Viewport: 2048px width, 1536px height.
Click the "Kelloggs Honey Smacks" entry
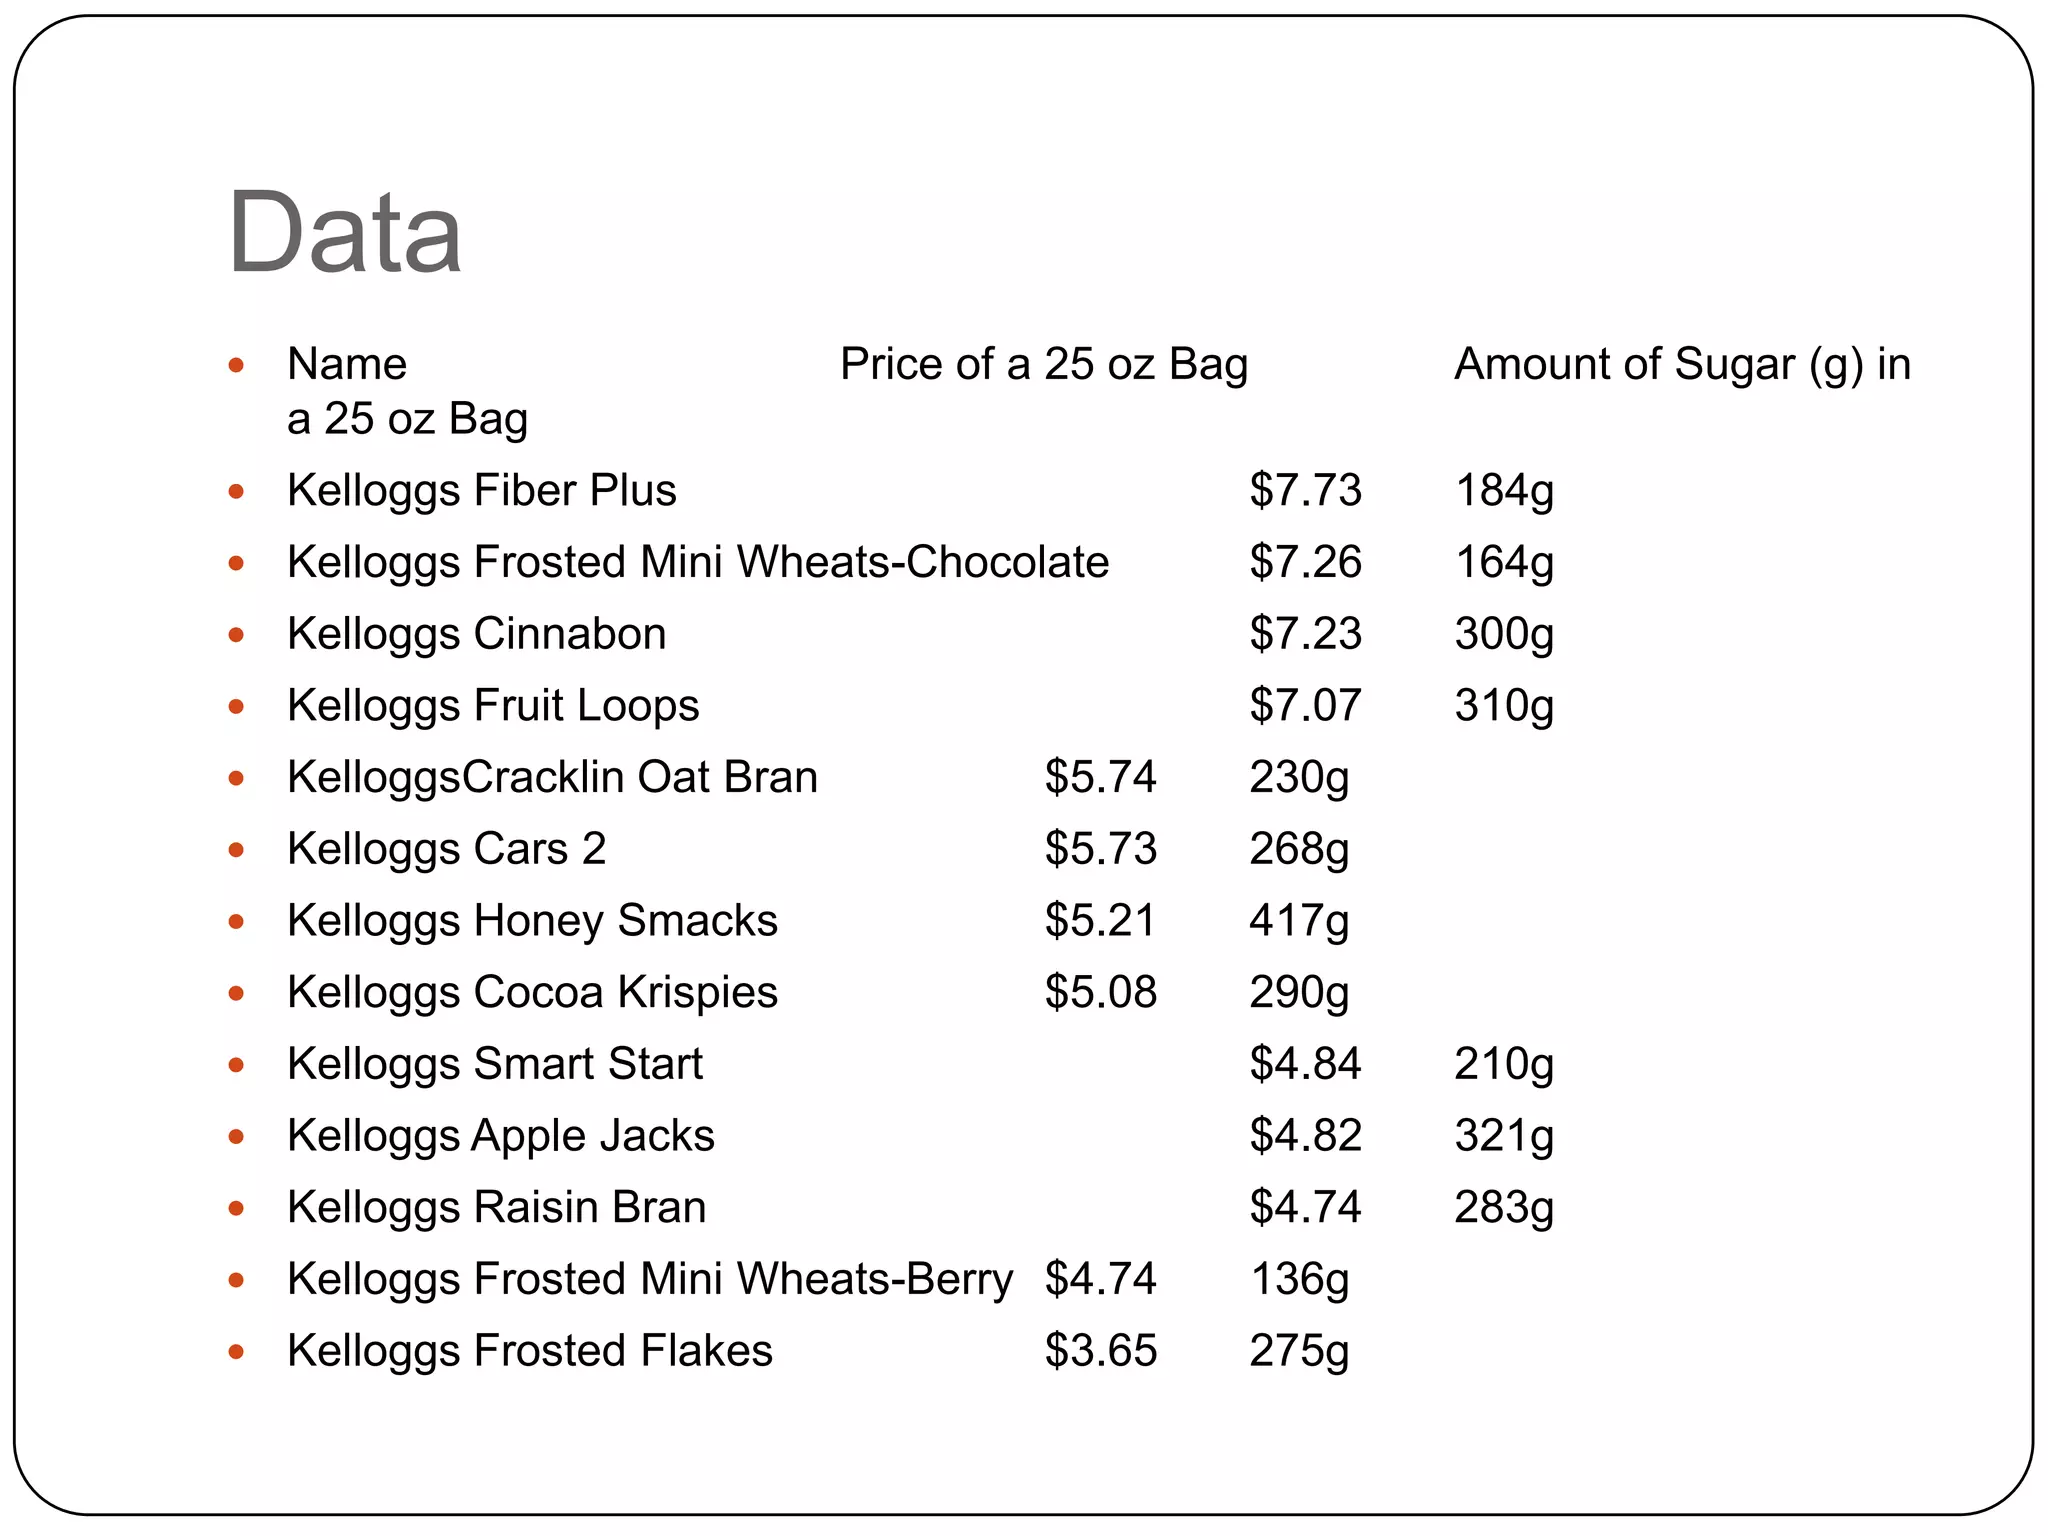532,921
